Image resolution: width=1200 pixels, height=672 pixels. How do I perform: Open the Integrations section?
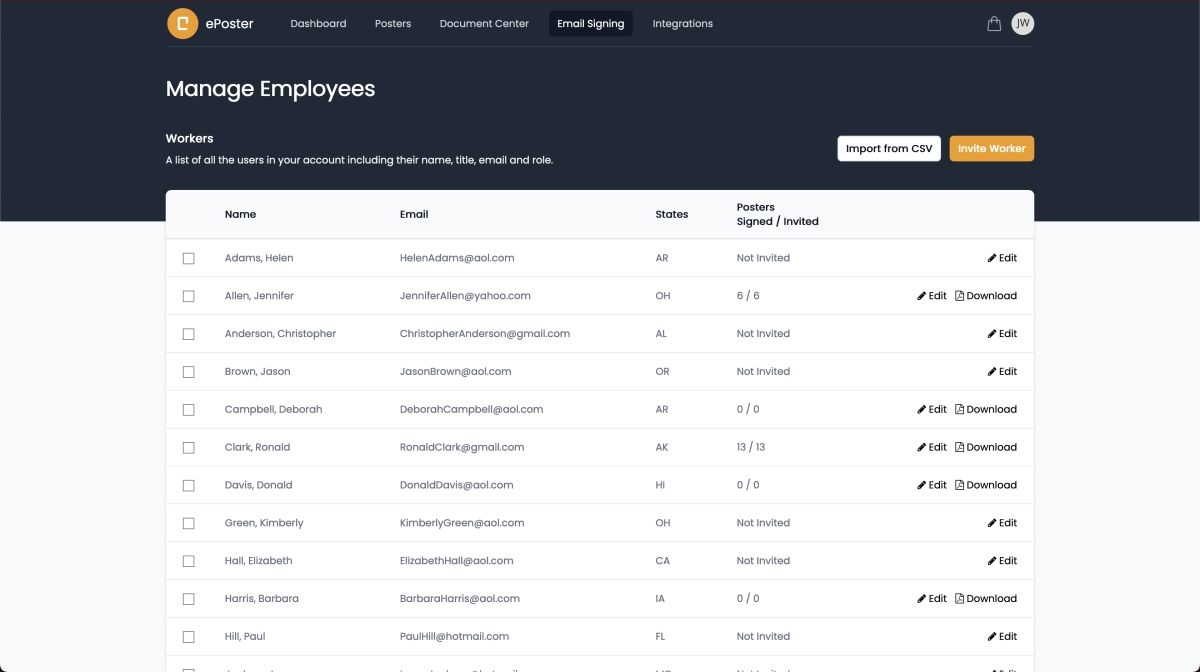[x=683, y=23]
